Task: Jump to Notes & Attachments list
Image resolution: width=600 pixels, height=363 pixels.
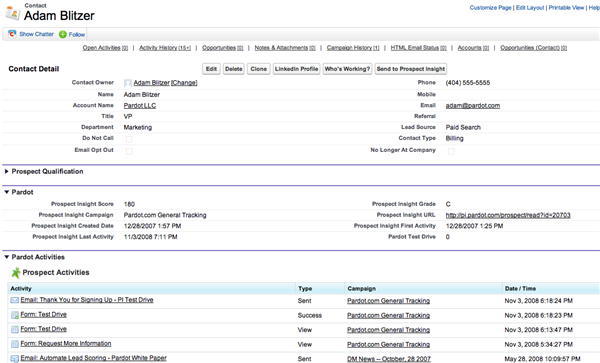Action: pyautogui.click(x=285, y=48)
